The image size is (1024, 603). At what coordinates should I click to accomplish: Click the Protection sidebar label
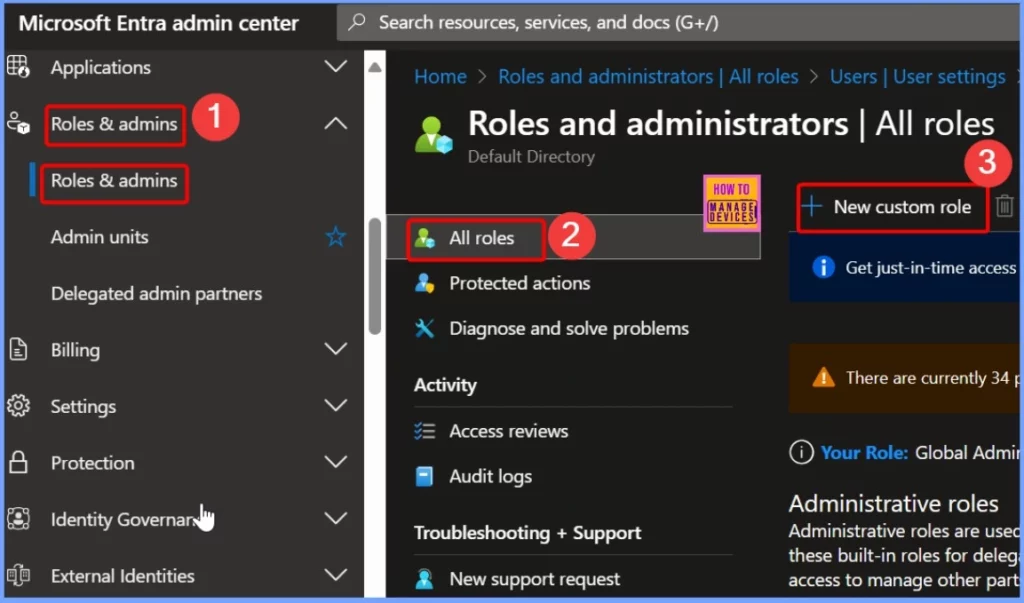92,463
